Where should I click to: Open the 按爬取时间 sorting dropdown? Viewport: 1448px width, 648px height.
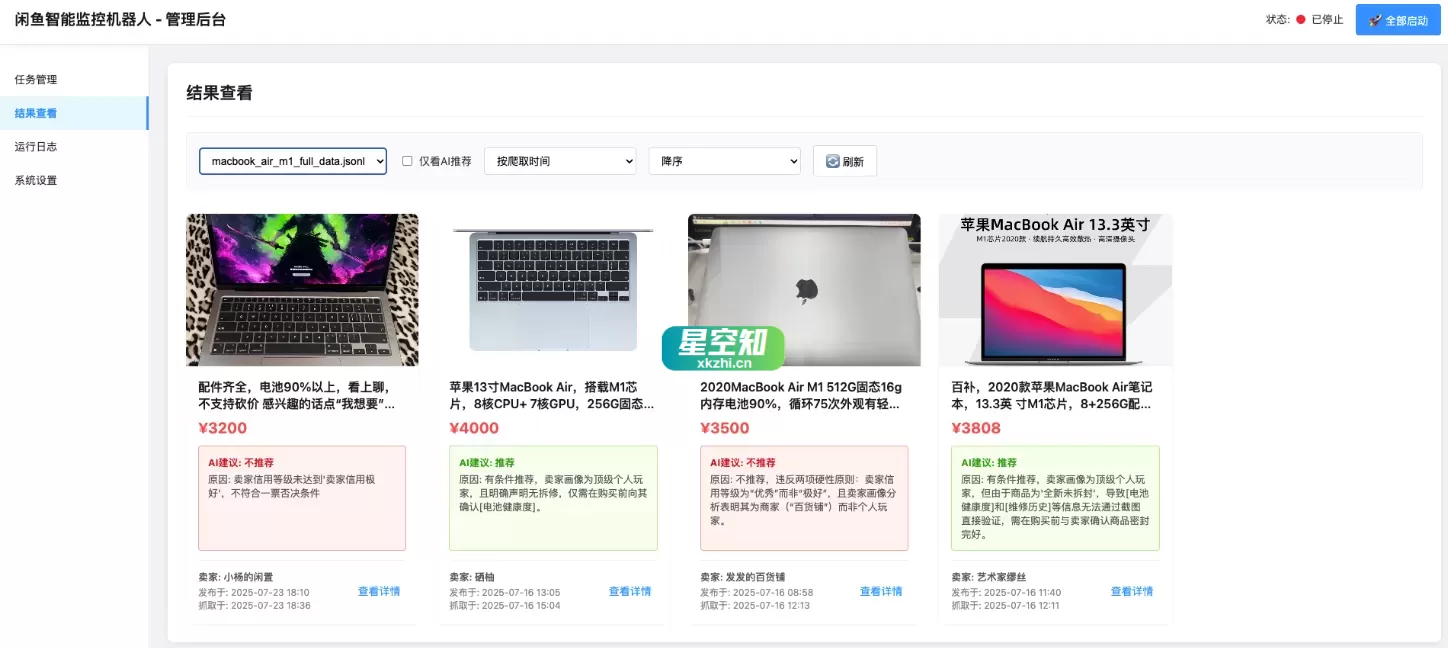pyautogui.click(x=559, y=160)
